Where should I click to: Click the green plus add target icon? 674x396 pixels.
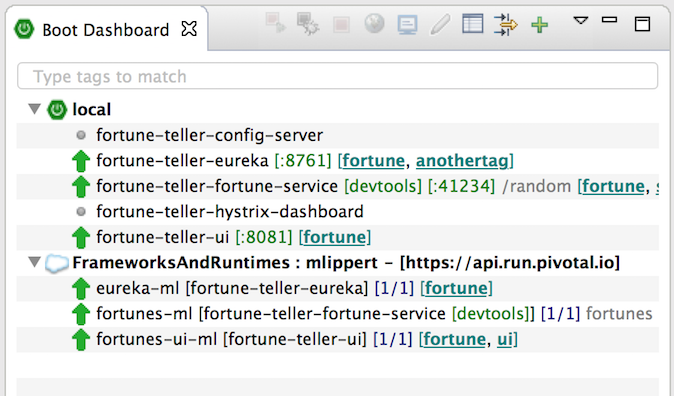tap(539, 25)
